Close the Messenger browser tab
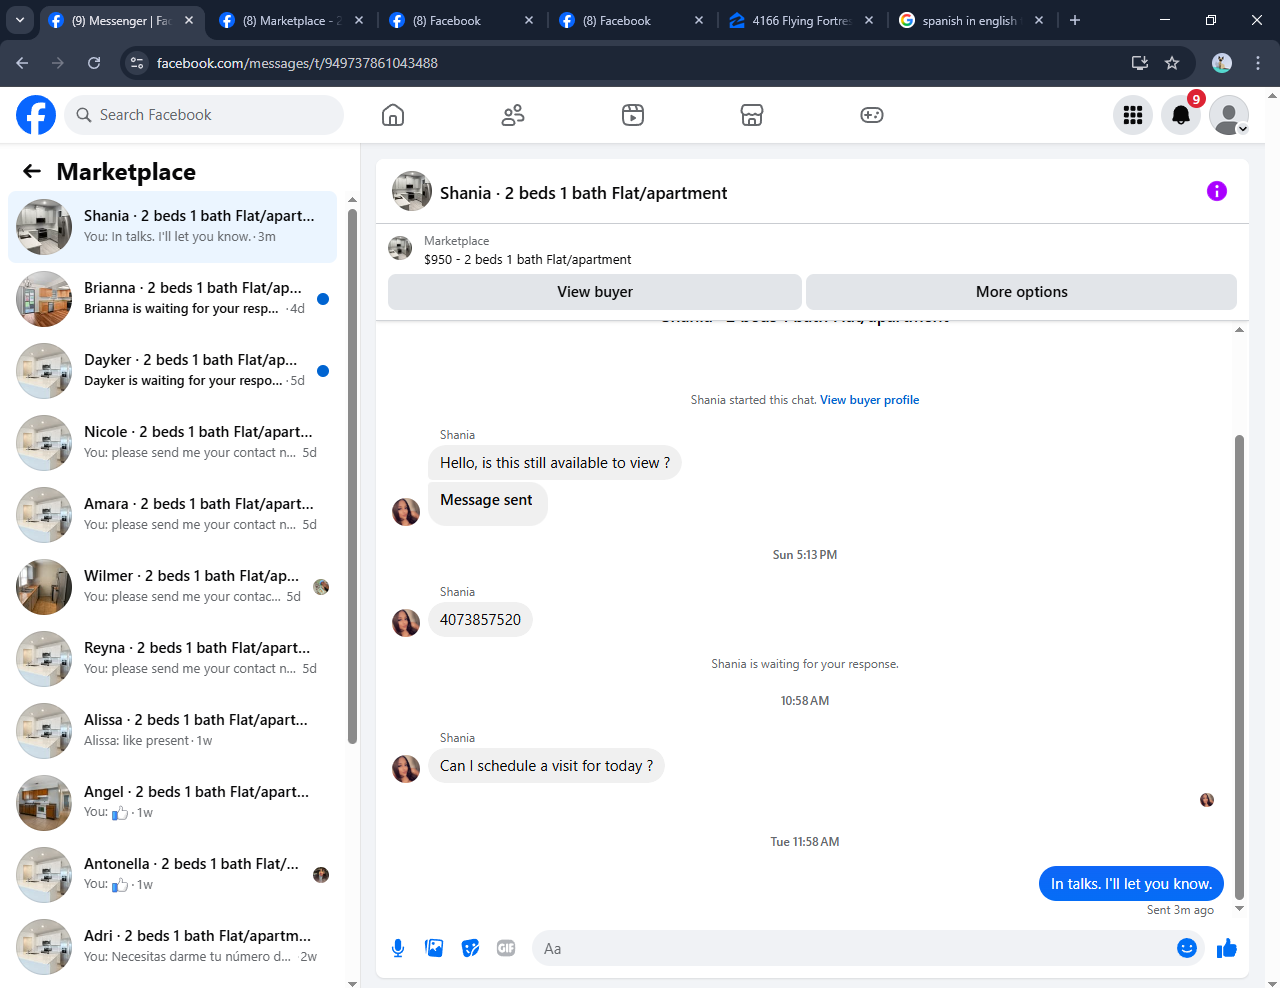The image size is (1280, 988). (189, 20)
